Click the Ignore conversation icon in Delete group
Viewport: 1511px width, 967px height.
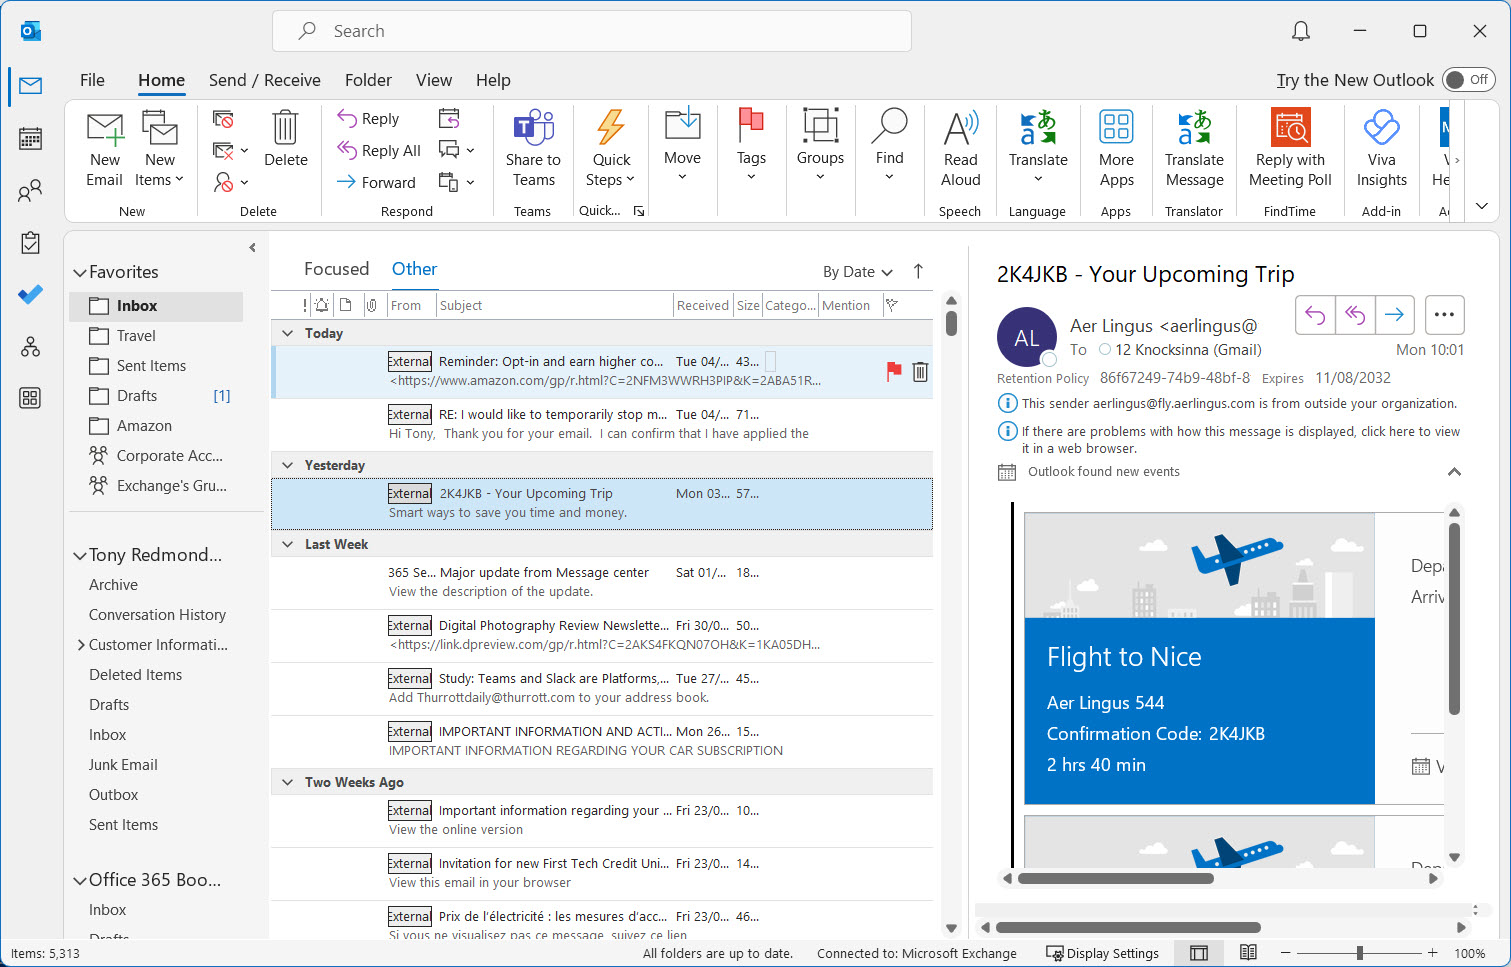[x=223, y=119]
